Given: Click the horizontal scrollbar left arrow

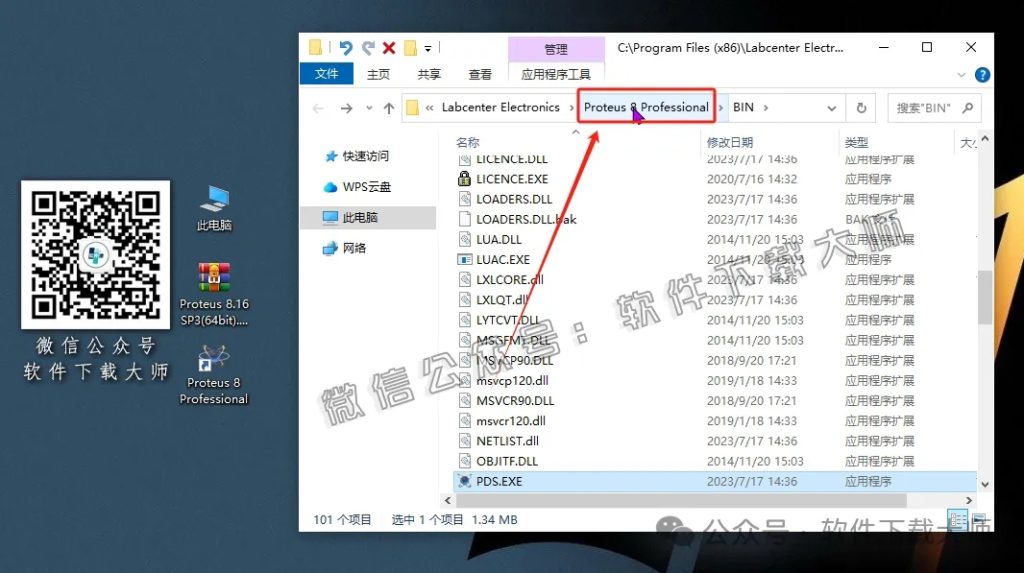Looking at the screenshot, I should pos(447,500).
